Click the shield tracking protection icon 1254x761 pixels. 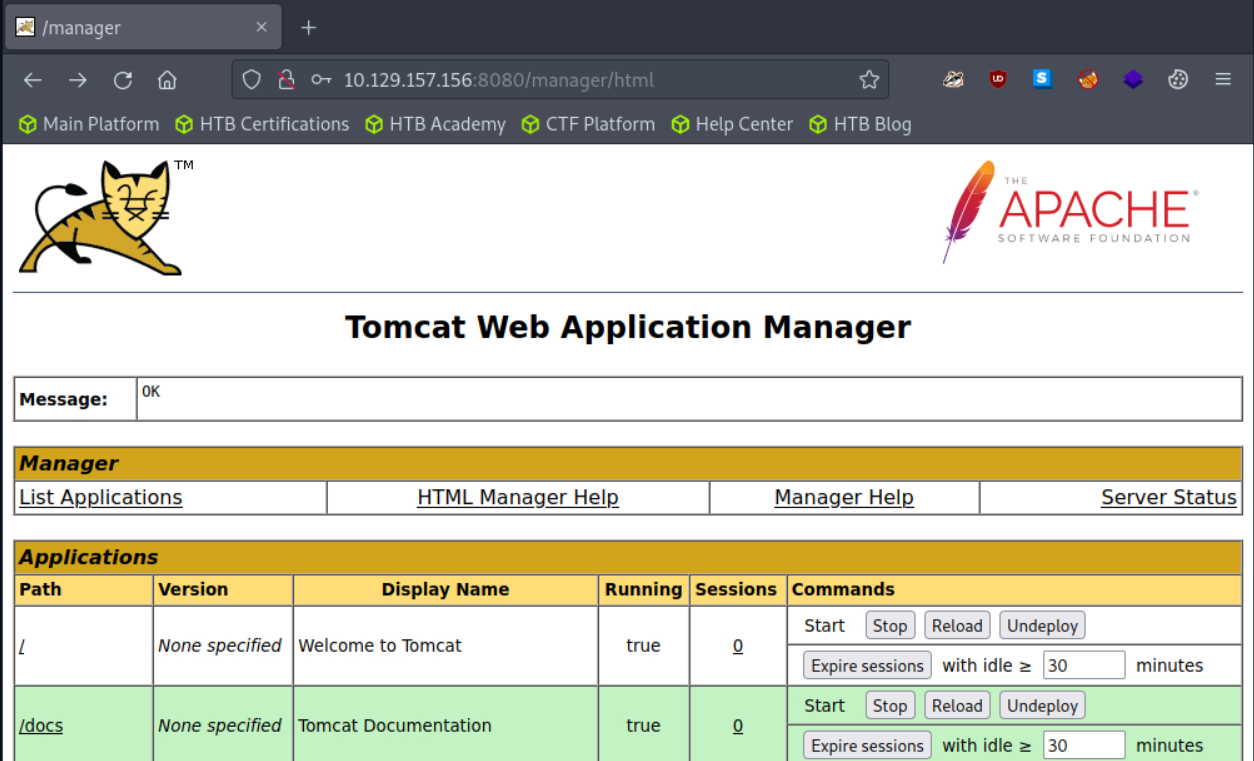[252, 80]
